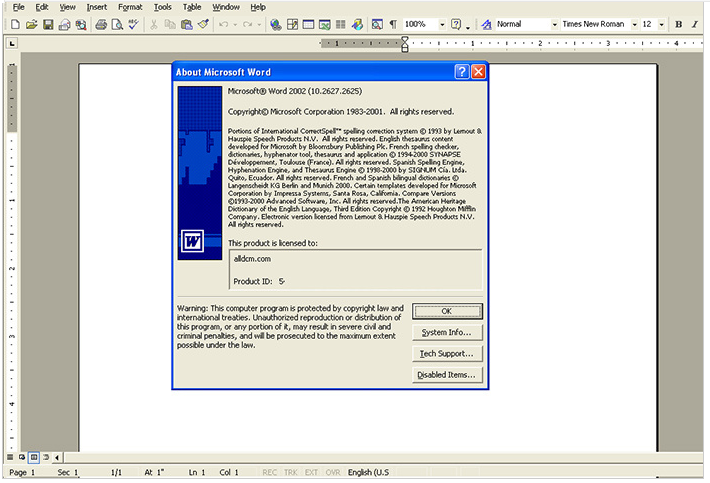Screen dimensions: 710x483
Task: Click the Microsoft Word Help icon
Action: (456, 24)
